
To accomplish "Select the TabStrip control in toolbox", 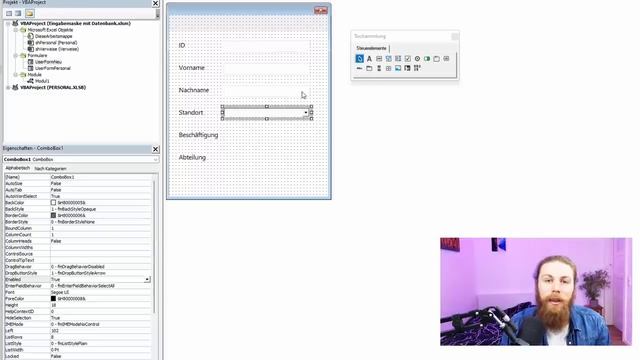I will [x=359, y=68].
